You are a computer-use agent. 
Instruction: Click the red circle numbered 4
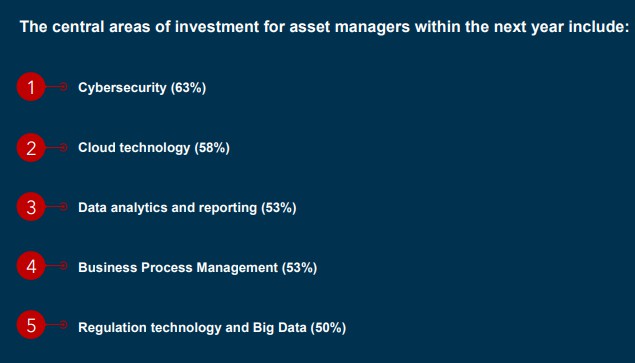click(x=31, y=266)
